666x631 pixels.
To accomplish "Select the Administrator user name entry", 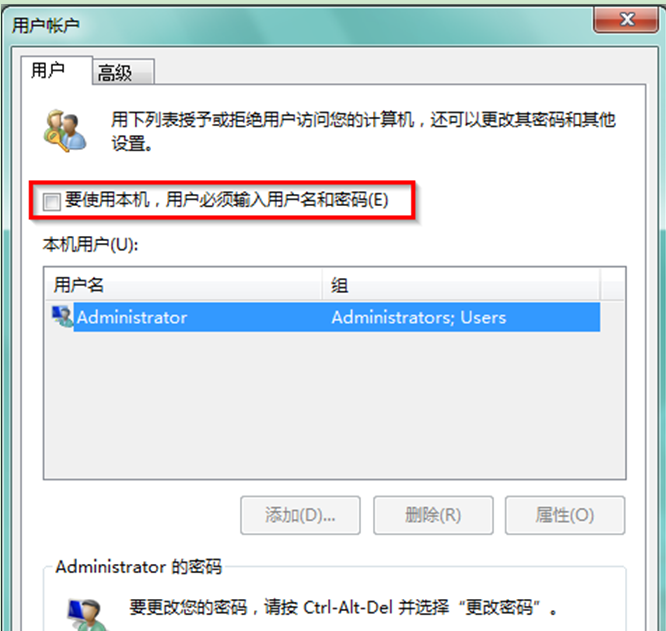I will [x=132, y=317].
